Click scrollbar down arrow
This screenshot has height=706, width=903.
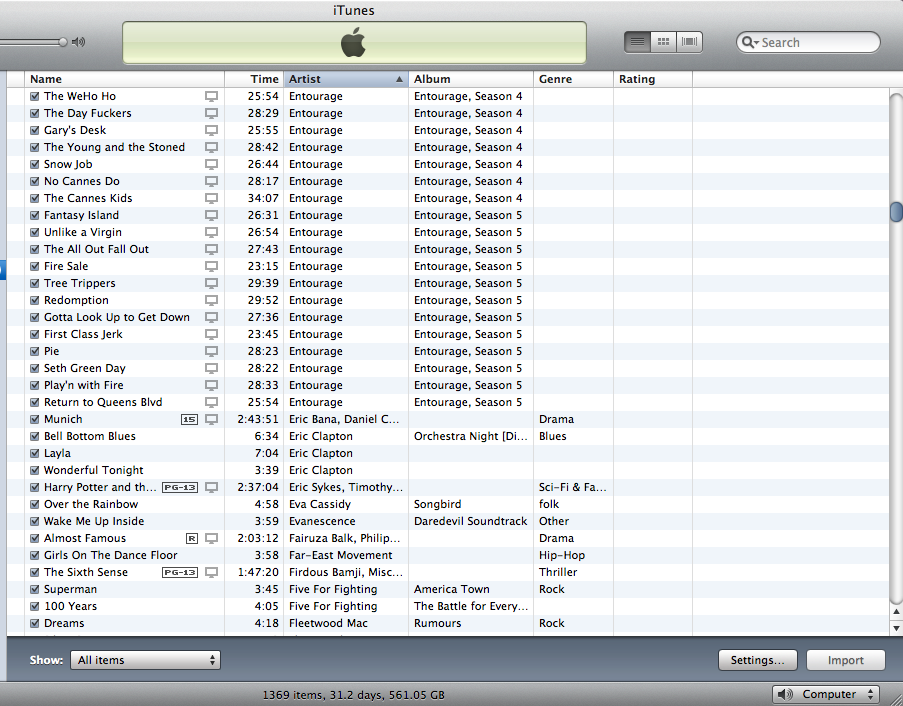pyautogui.click(x=896, y=628)
